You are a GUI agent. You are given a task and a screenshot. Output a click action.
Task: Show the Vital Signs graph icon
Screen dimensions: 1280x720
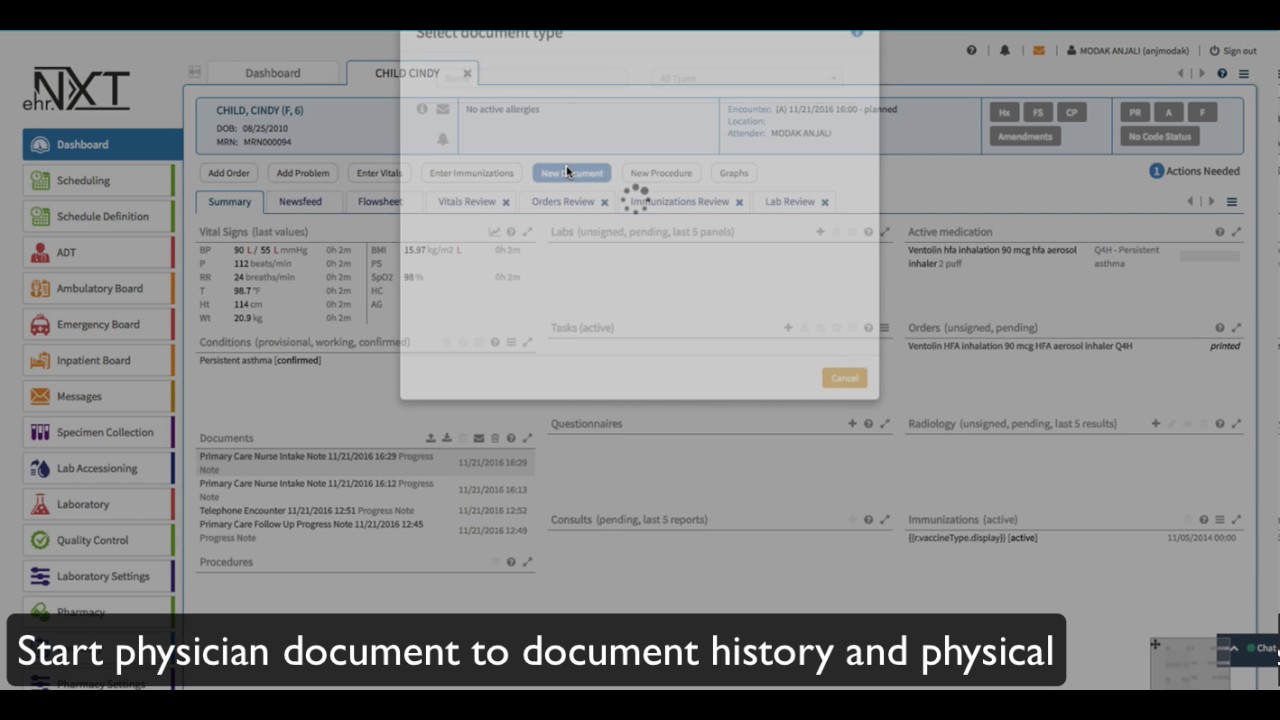pyautogui.click(x=494, y=232)
